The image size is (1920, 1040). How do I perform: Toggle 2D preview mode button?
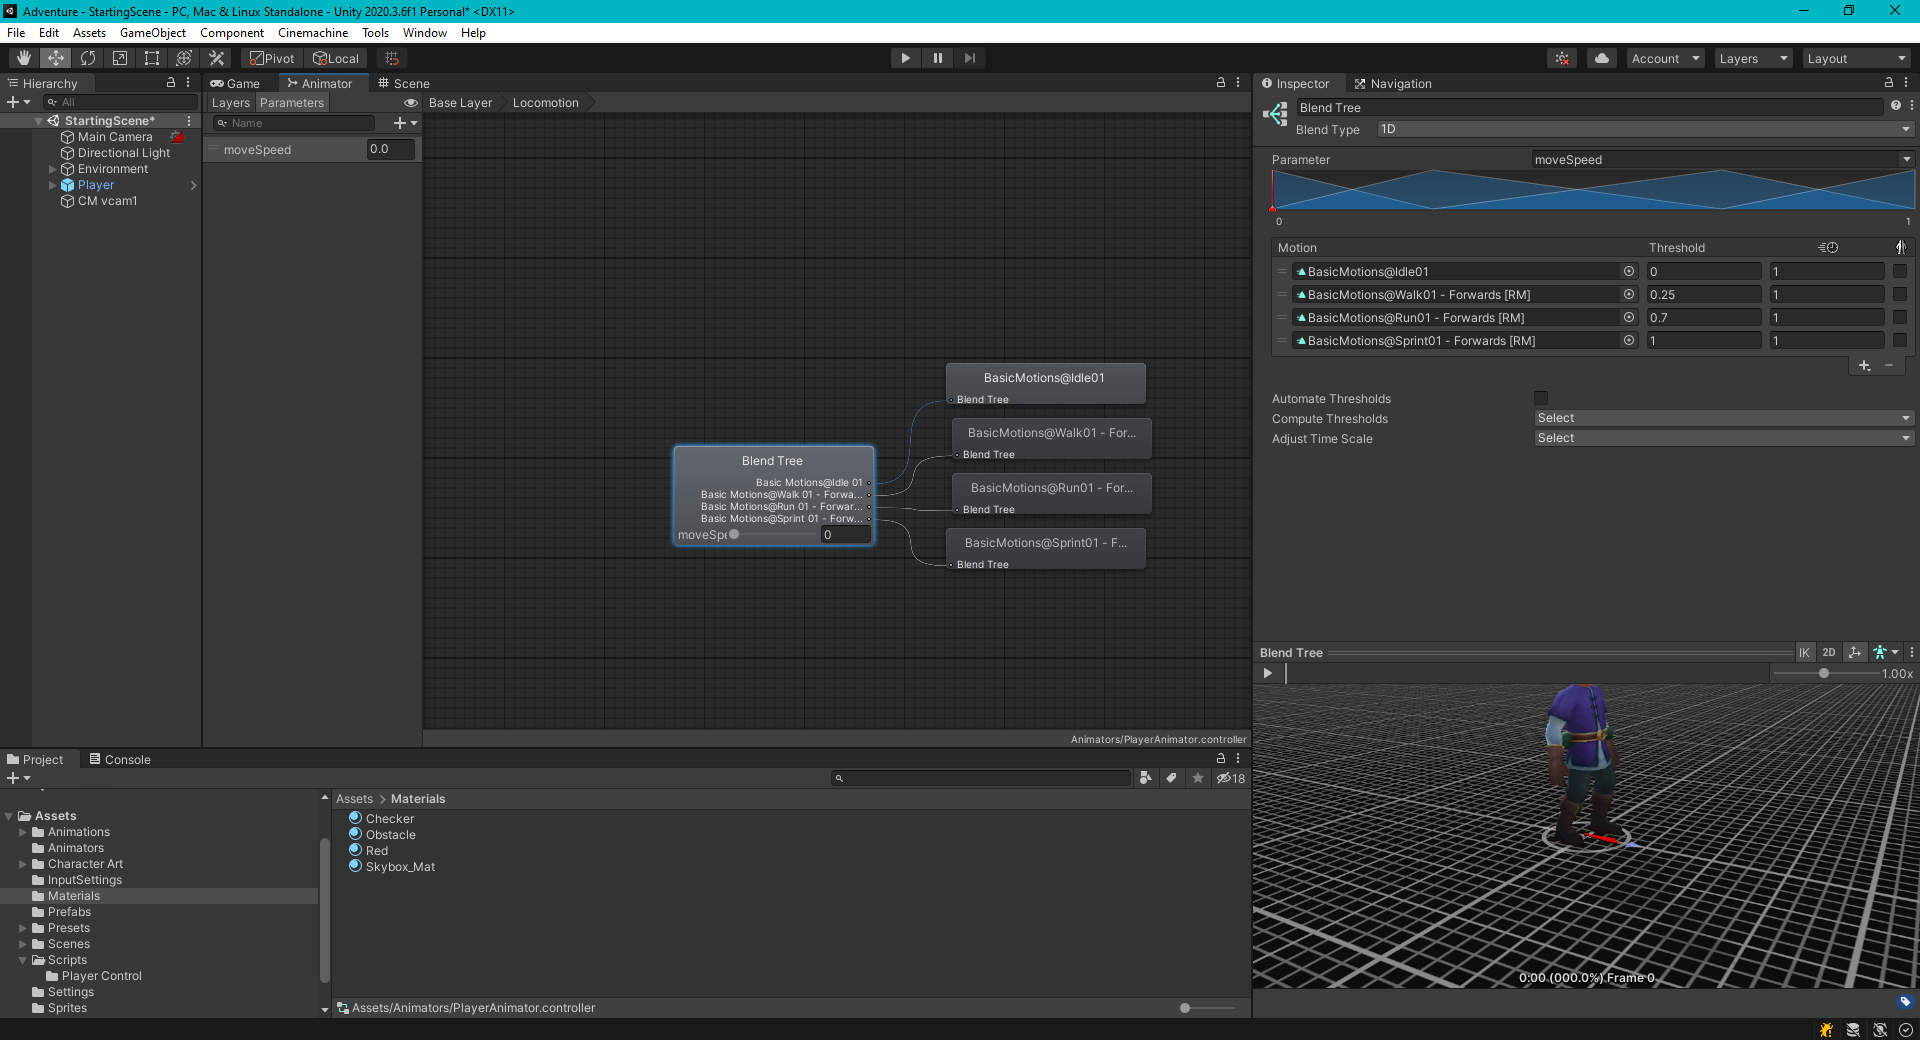click(x=1829, y=653)
